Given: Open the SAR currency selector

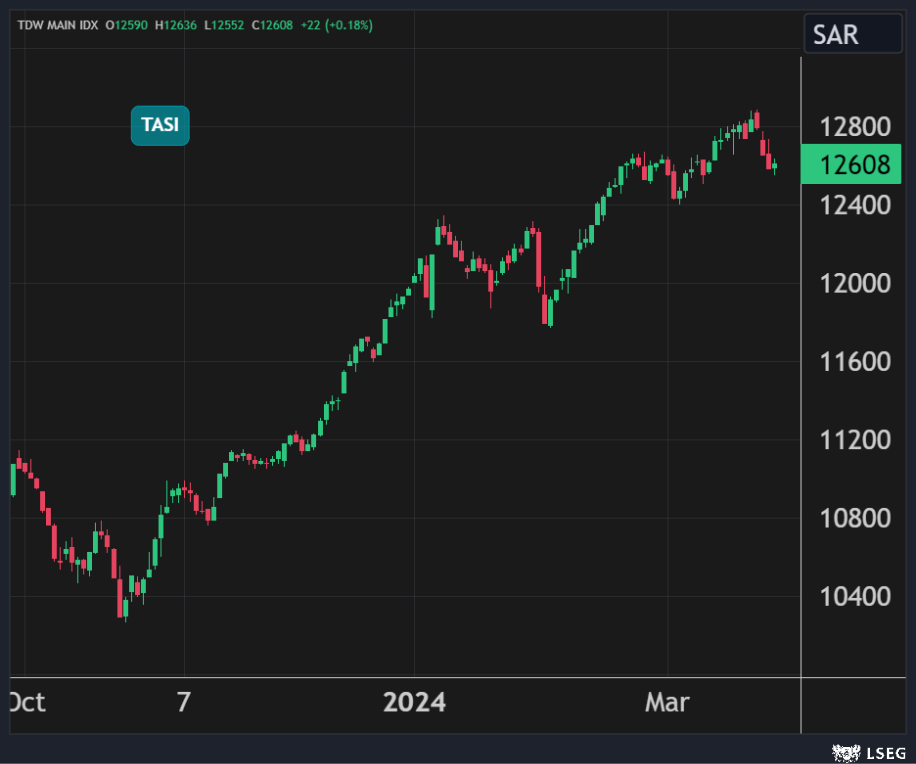Looking at the screenshot, I should pyautogui.click(x=852, y=35).
